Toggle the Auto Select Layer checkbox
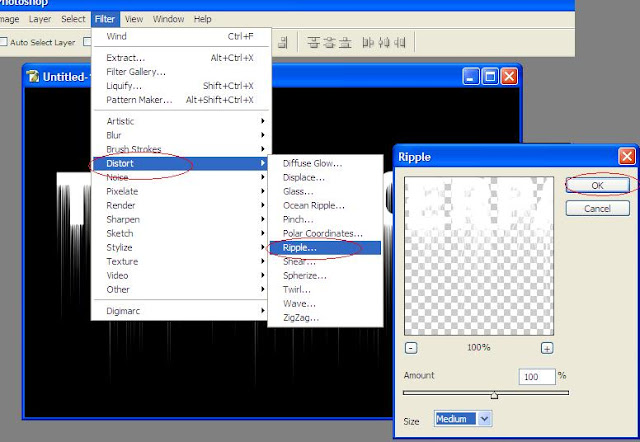The height and width of the screenshot is (442, 640). coord(4,42)
